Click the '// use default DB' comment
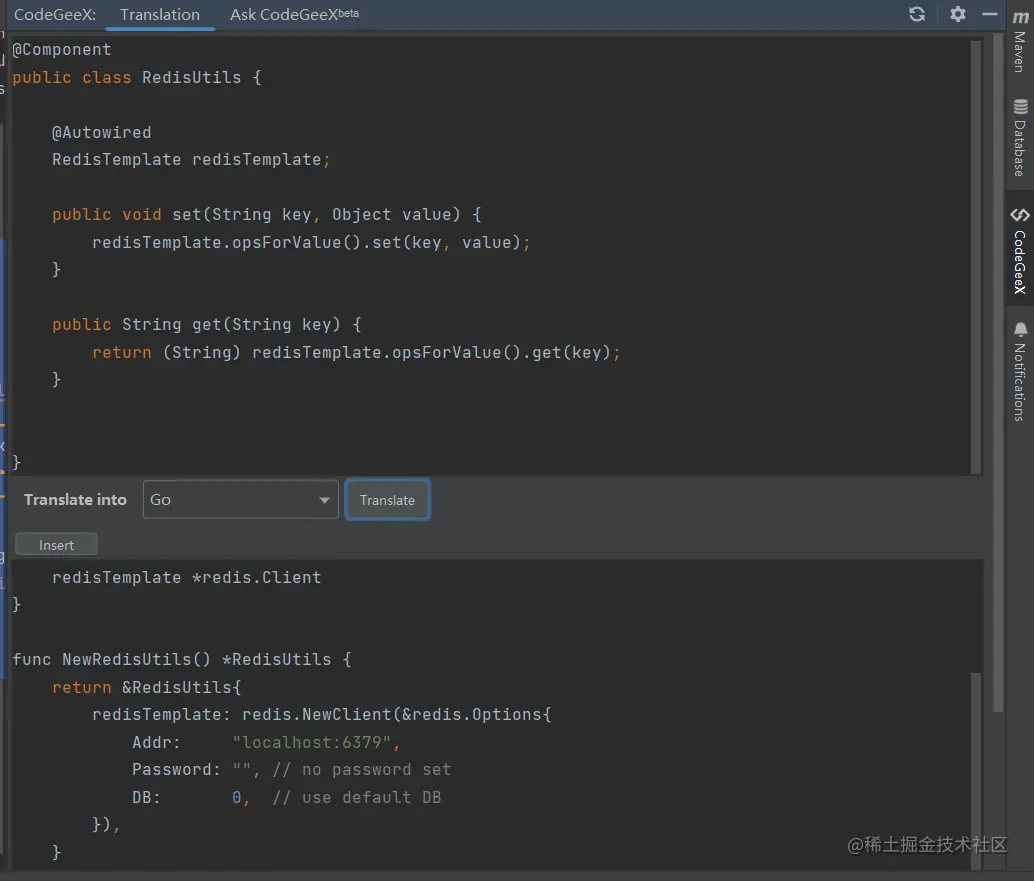This screenshot has width=1034, height=881. [357, 797]
